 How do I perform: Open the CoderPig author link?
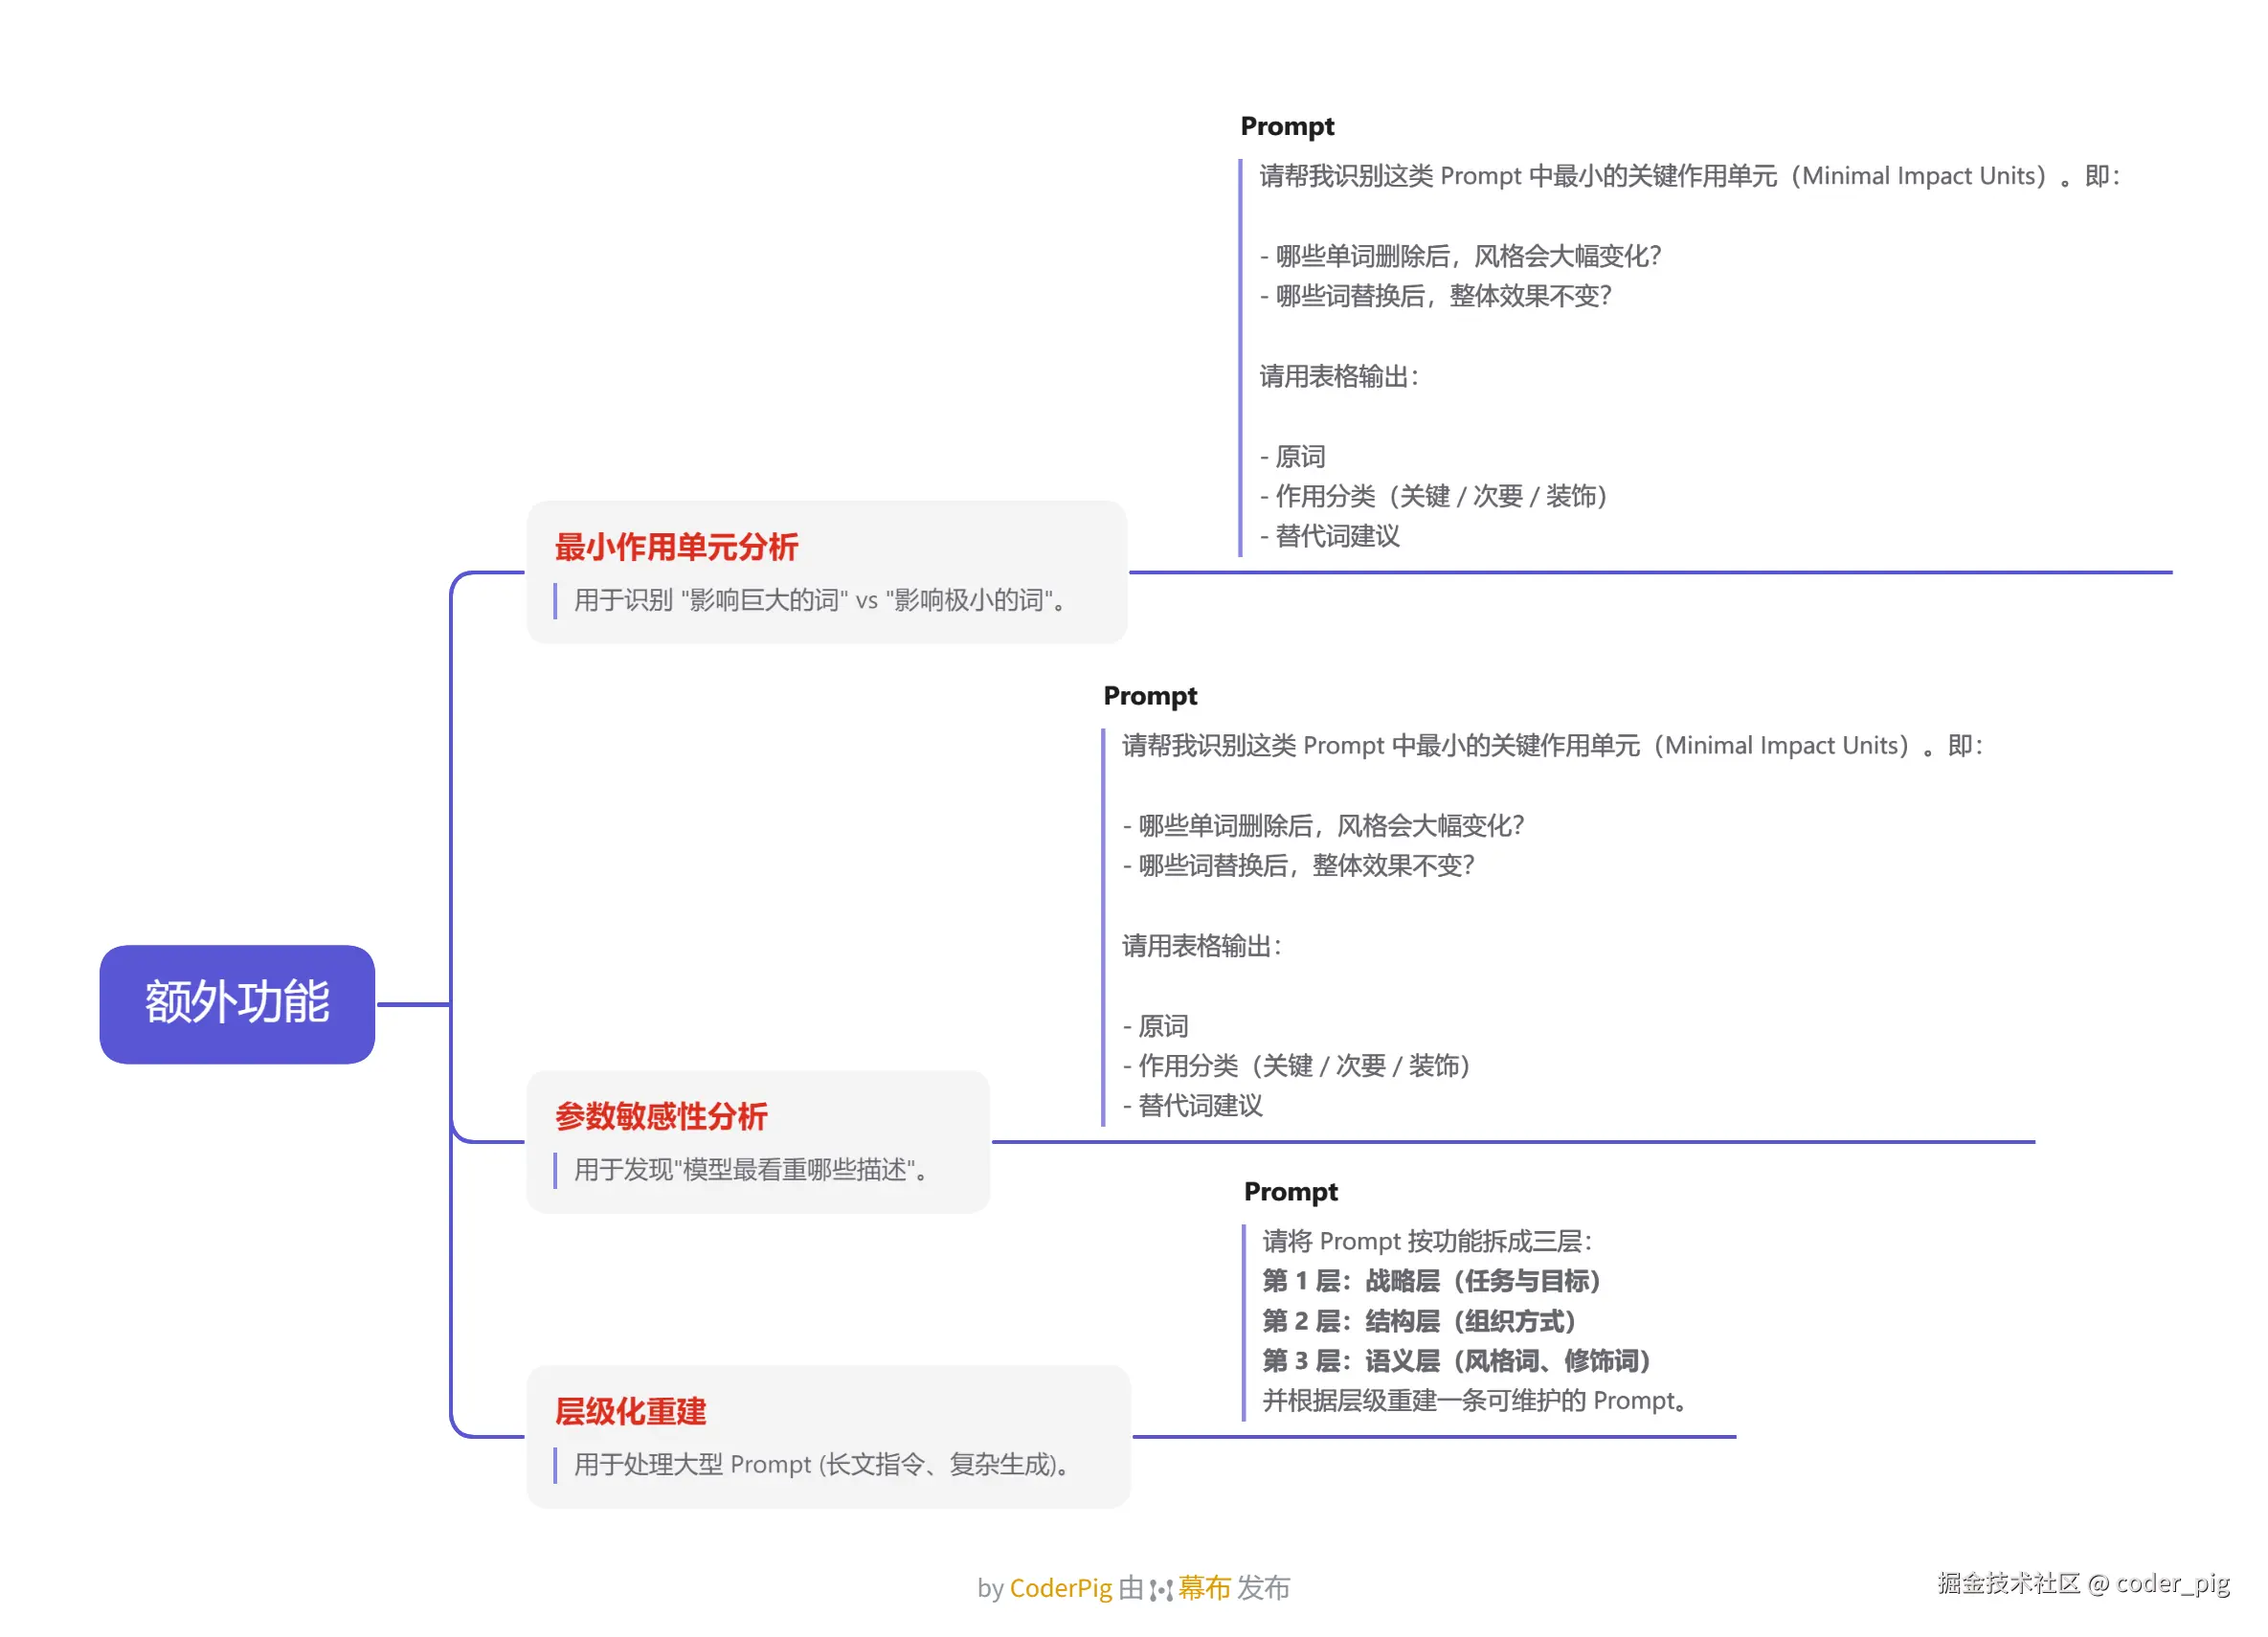(x=1060, y=1588)
